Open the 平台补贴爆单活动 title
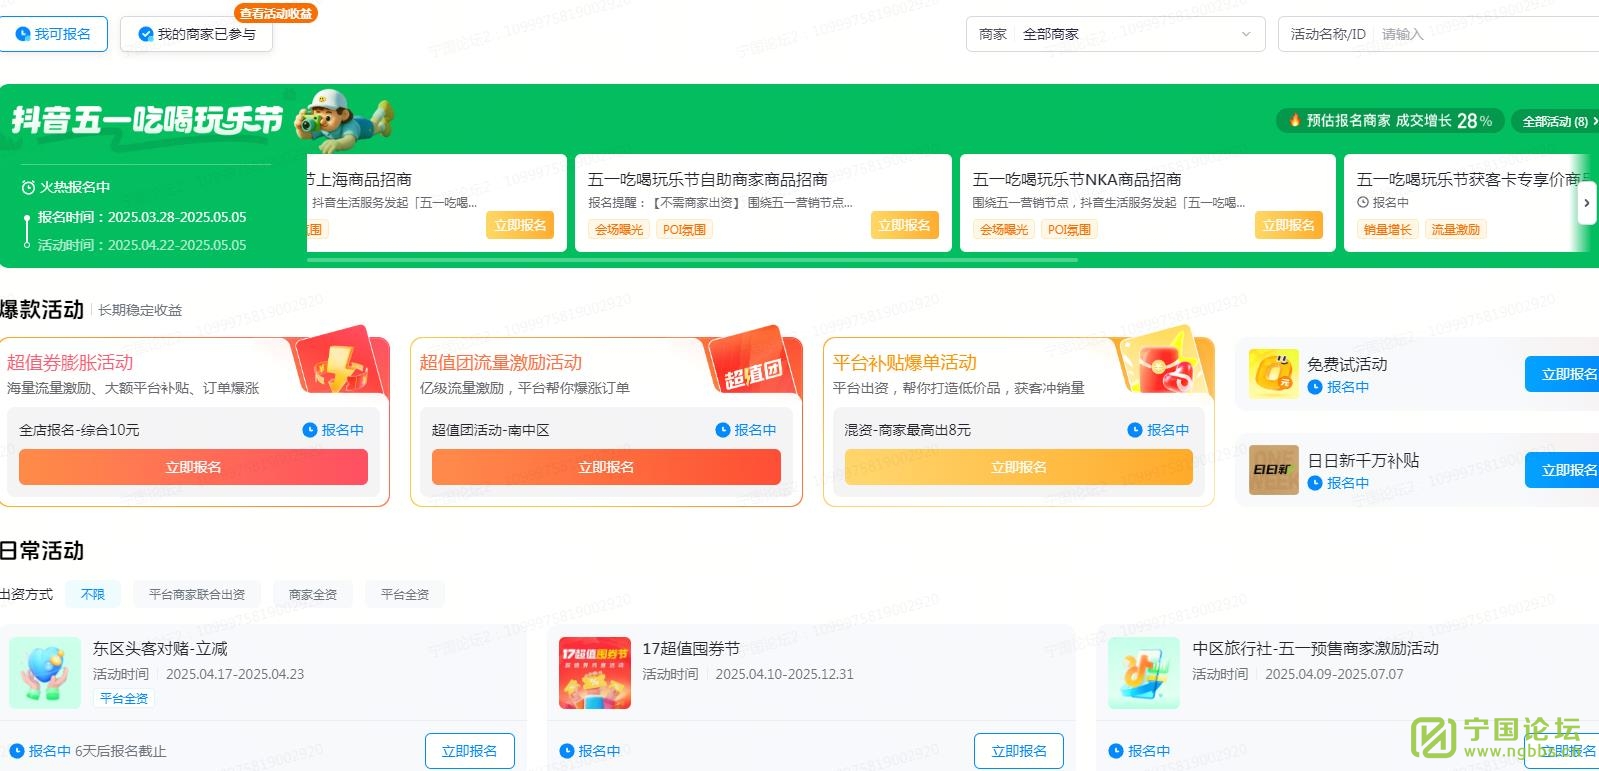1599x771 pixels. click(904, 362)
